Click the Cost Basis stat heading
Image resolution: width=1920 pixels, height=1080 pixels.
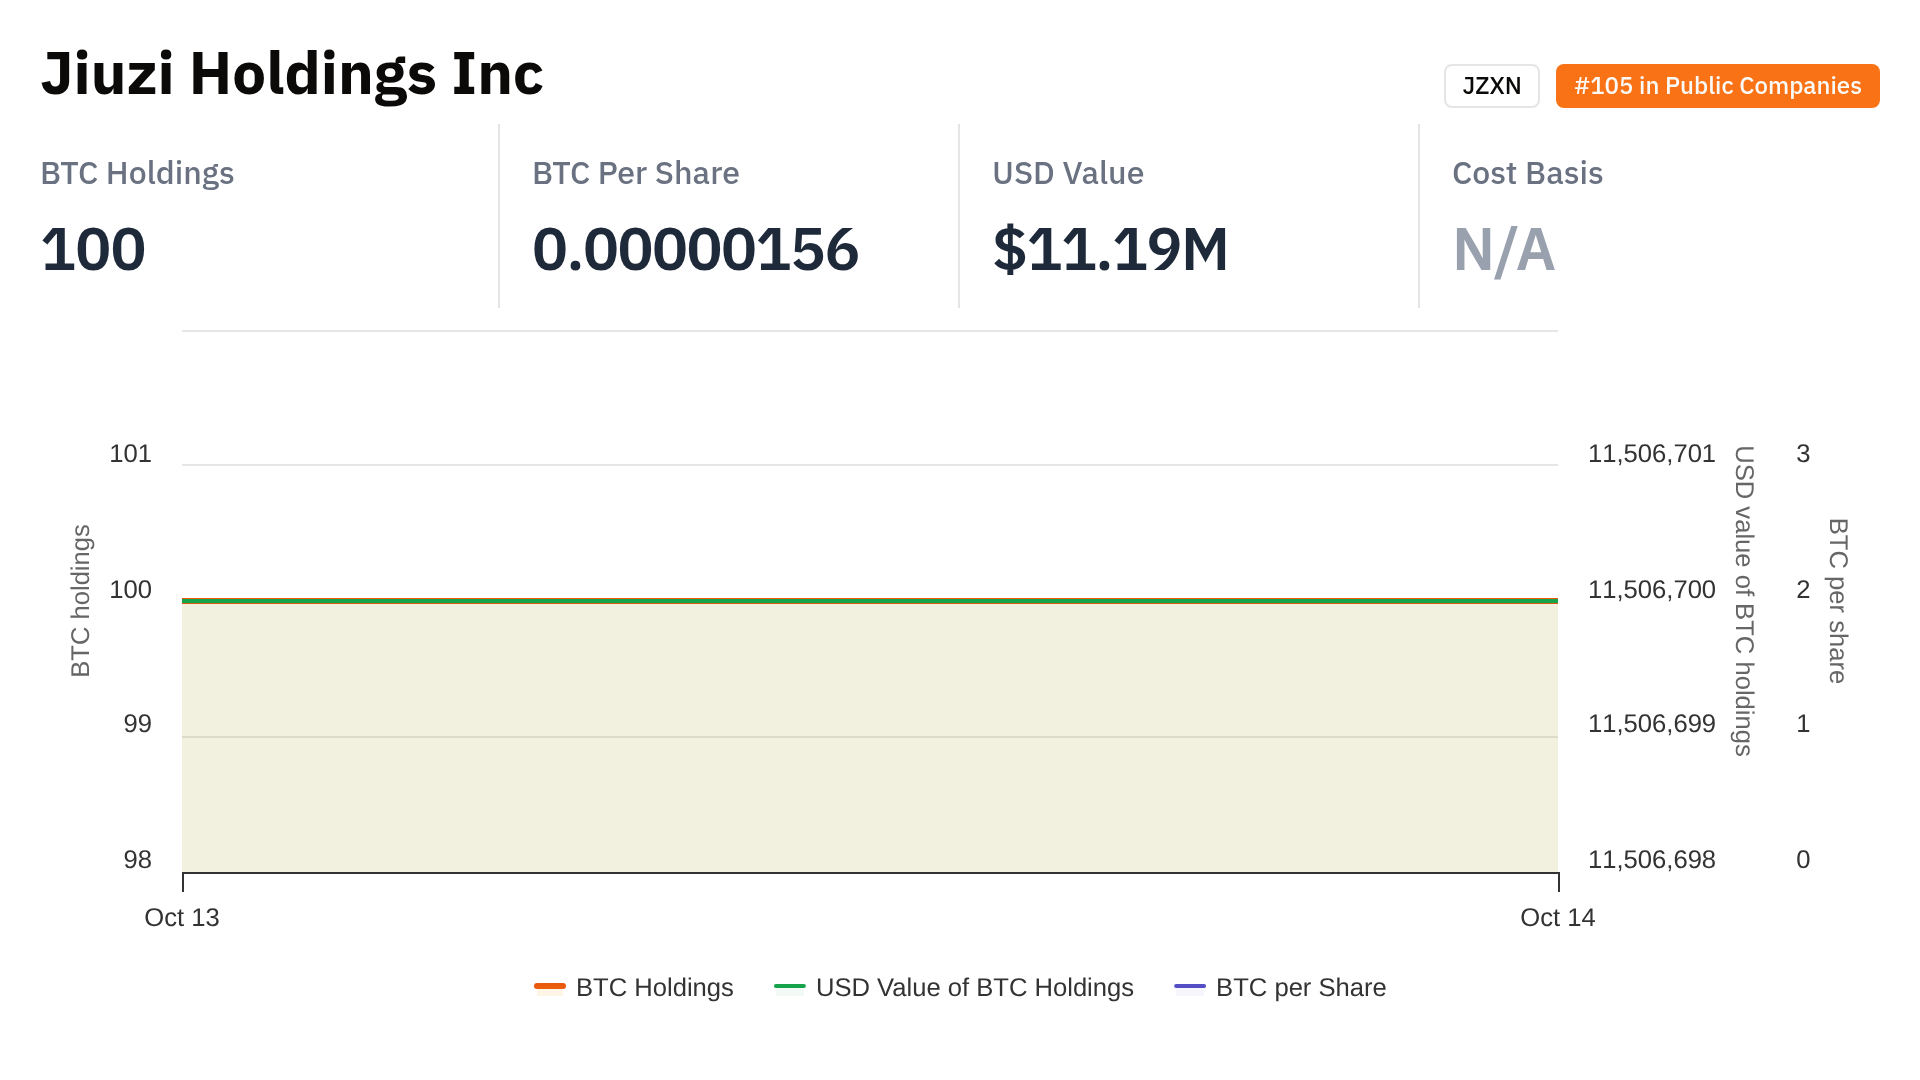[1527, 173]
